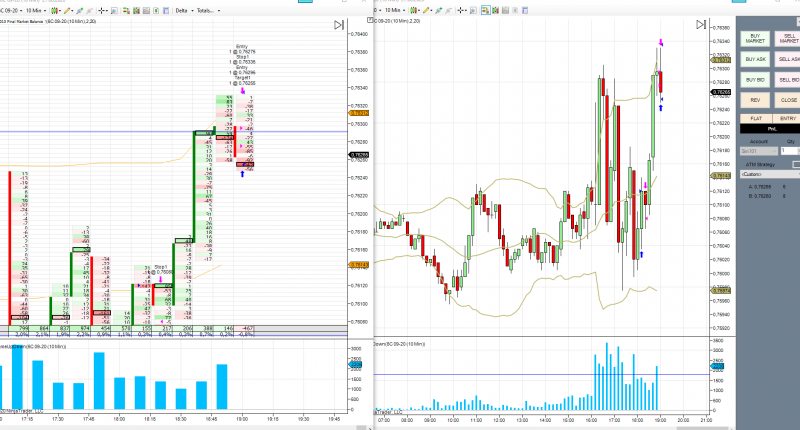Viewport: 800px width, 430px height.
Task: Open Indicators icon in right chart toolbar
Action: click(x=505, y=10)
